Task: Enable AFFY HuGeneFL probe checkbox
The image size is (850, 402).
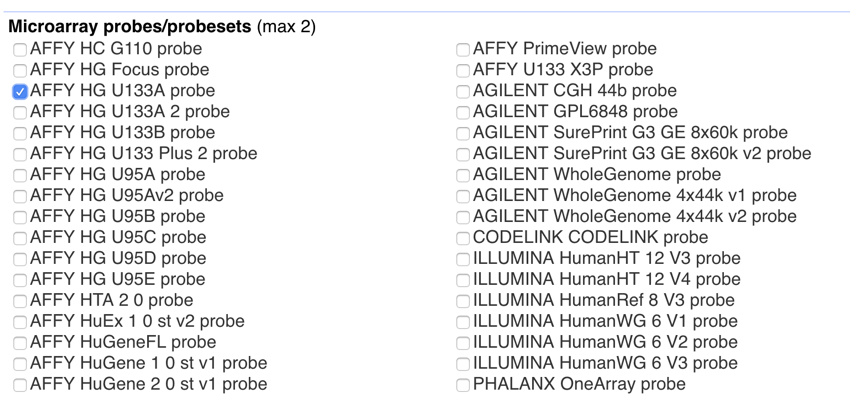Action: pos(20,343)
